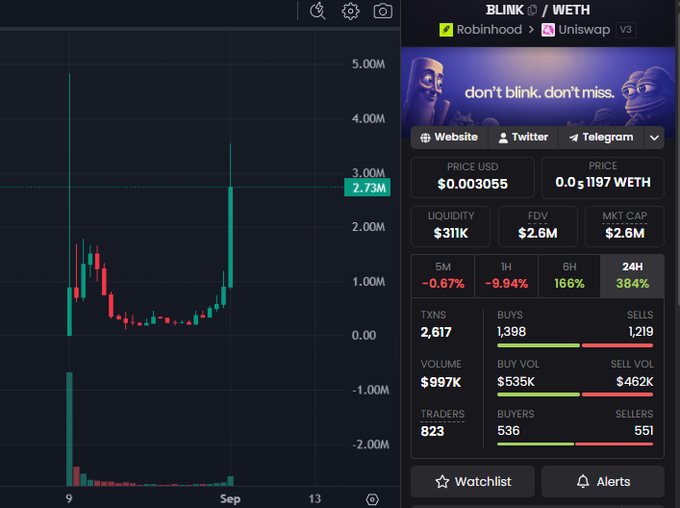This screenshot has width=680, height=508.
Task: Click the SELLERS count 551
Action: (644, 431)
